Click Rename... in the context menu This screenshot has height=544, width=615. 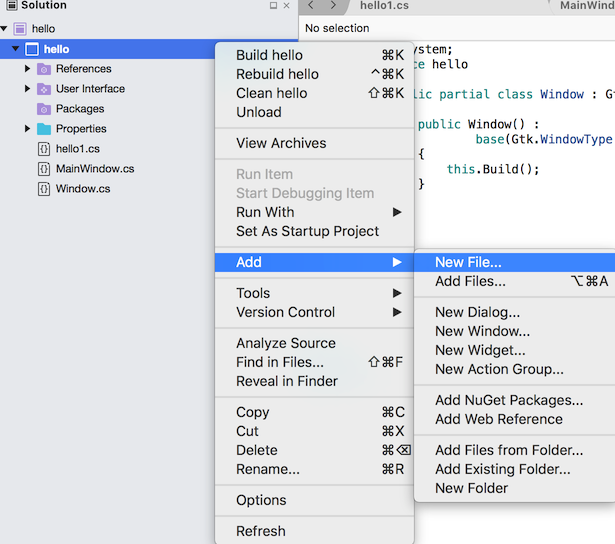coord(267,469)
